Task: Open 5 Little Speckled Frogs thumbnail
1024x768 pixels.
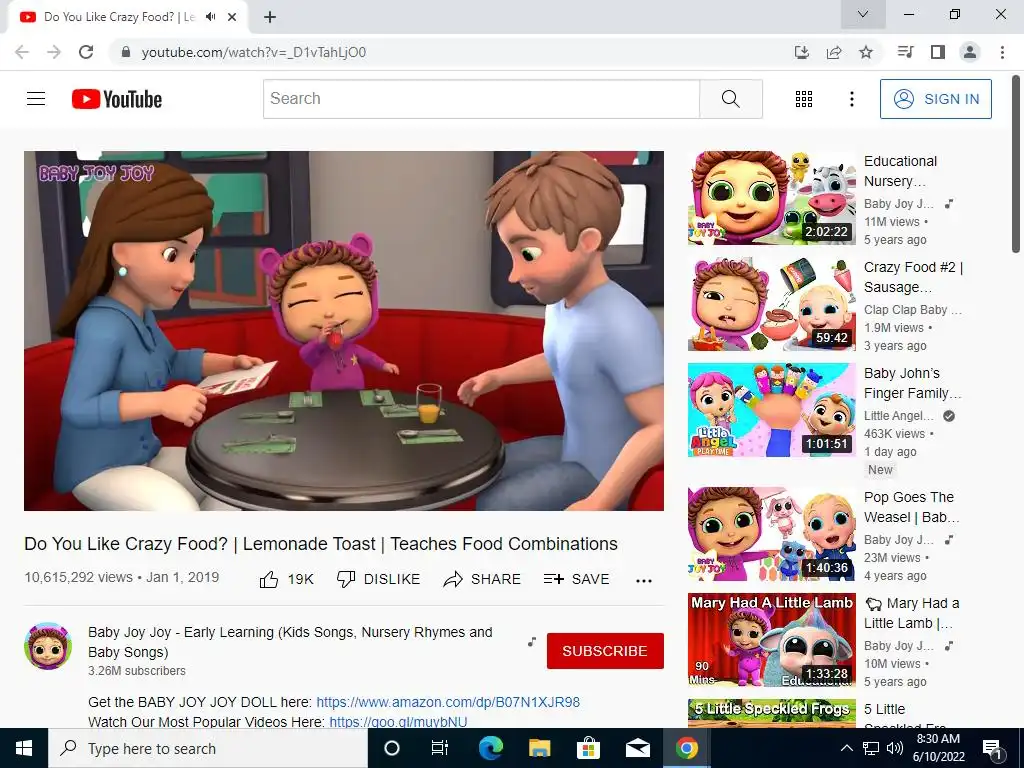Action: pos(771,713)
